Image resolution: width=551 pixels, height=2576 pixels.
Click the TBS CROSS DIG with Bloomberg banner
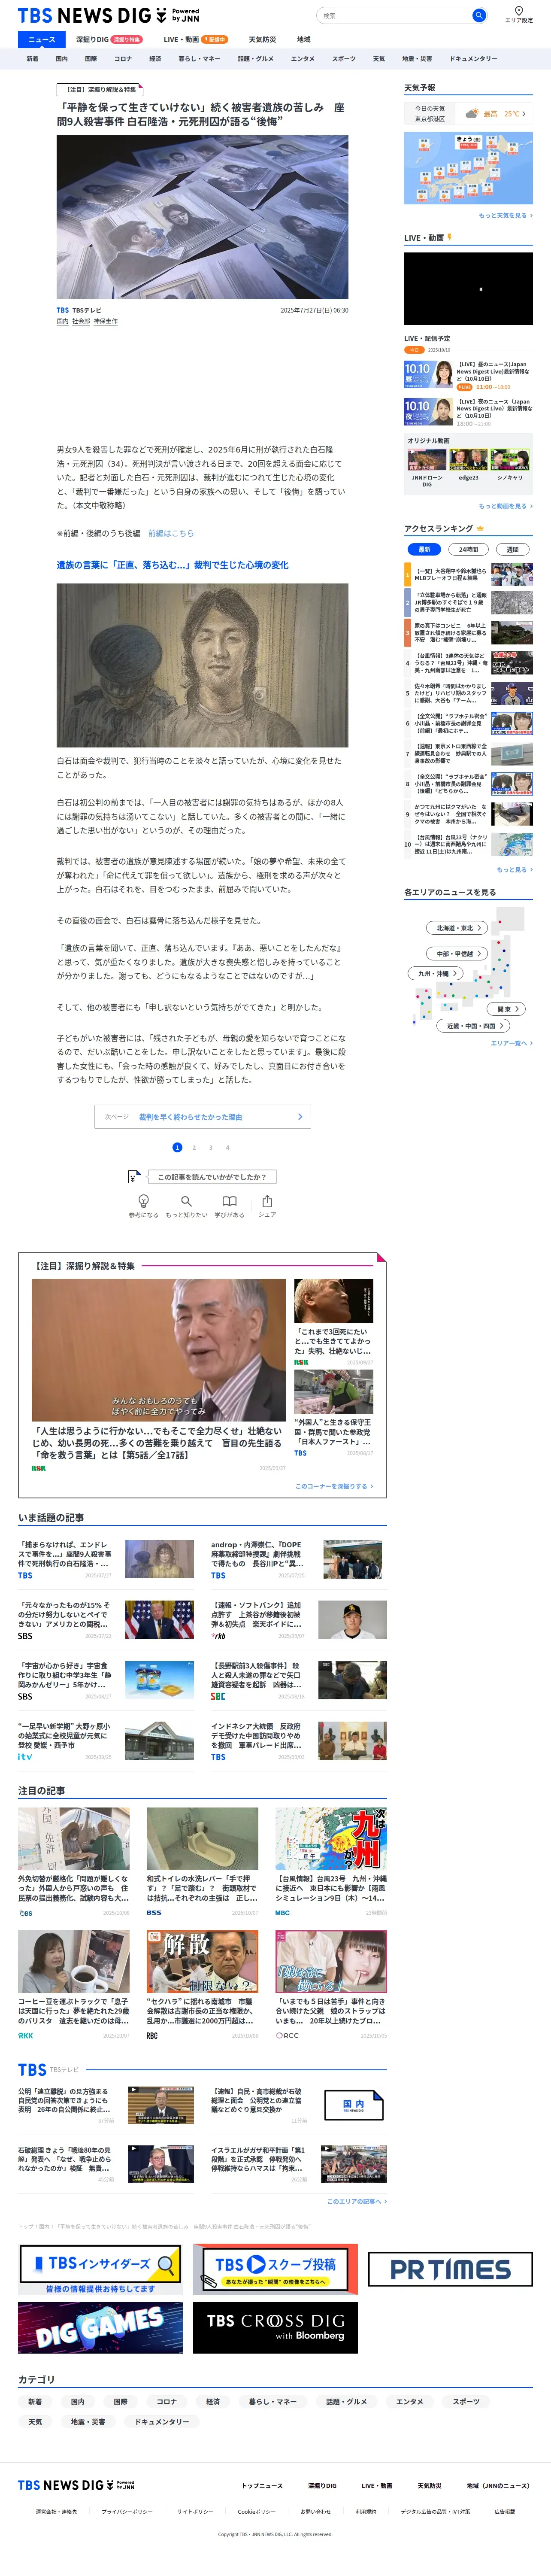click(x=275, y=2327)
